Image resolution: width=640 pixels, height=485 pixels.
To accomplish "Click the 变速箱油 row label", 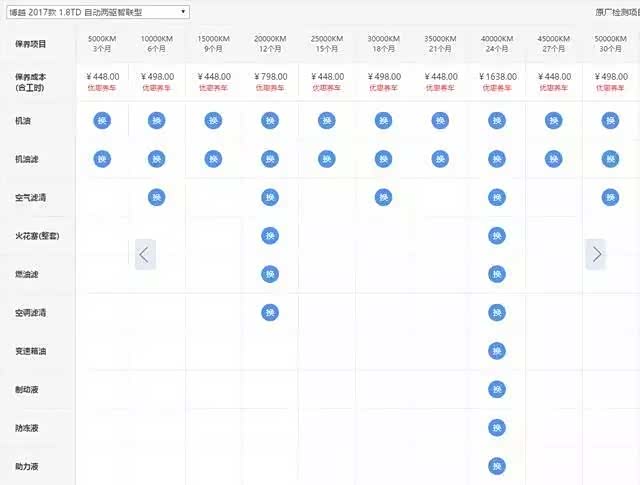I will click(31, 351).
